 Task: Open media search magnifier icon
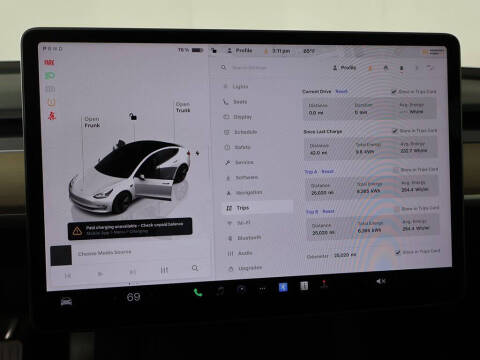coord(195,268)
